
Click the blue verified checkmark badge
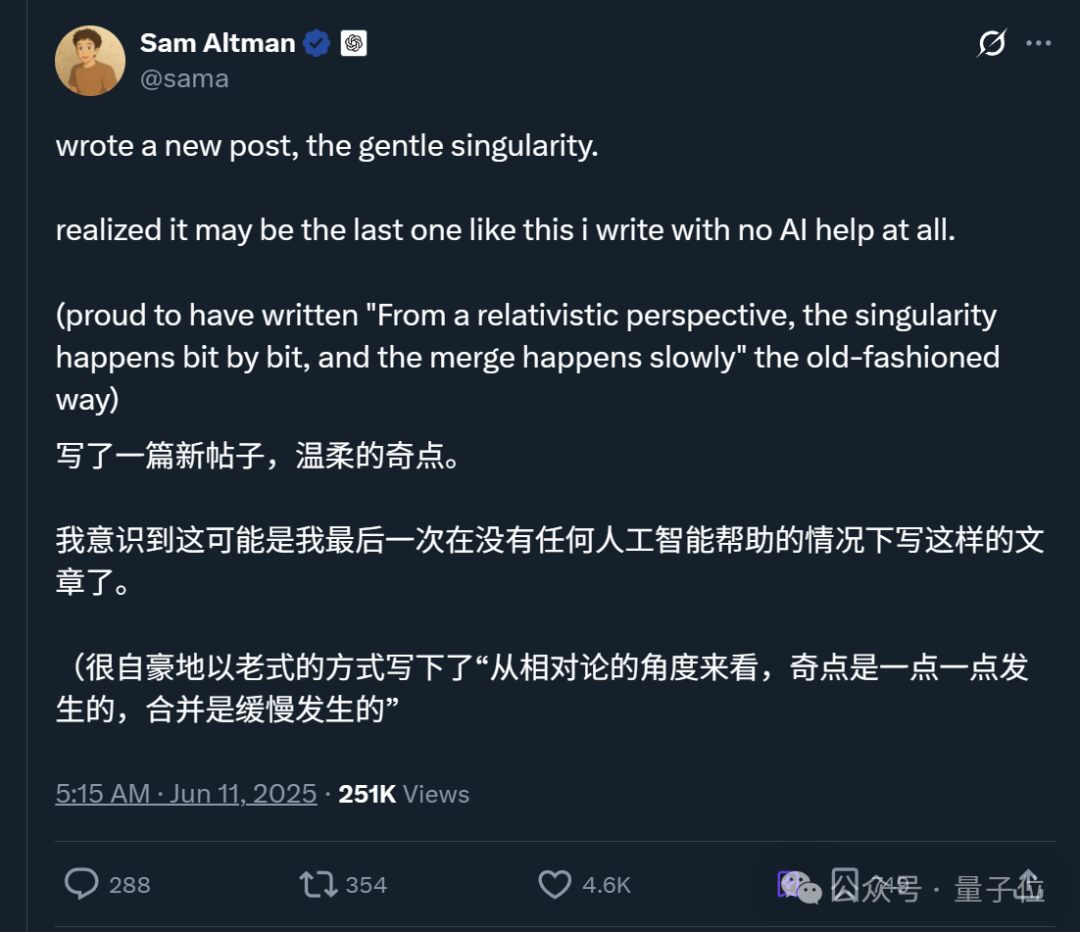(x=317, y=43)
